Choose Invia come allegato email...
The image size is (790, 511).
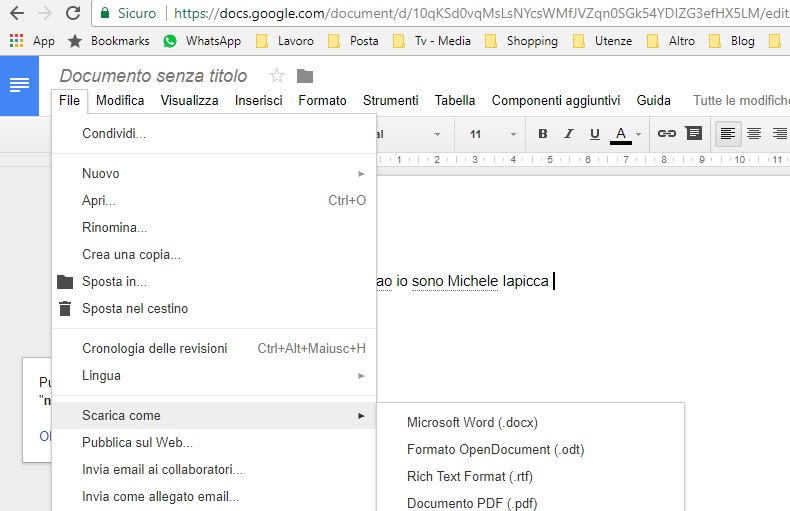point(214,497)
